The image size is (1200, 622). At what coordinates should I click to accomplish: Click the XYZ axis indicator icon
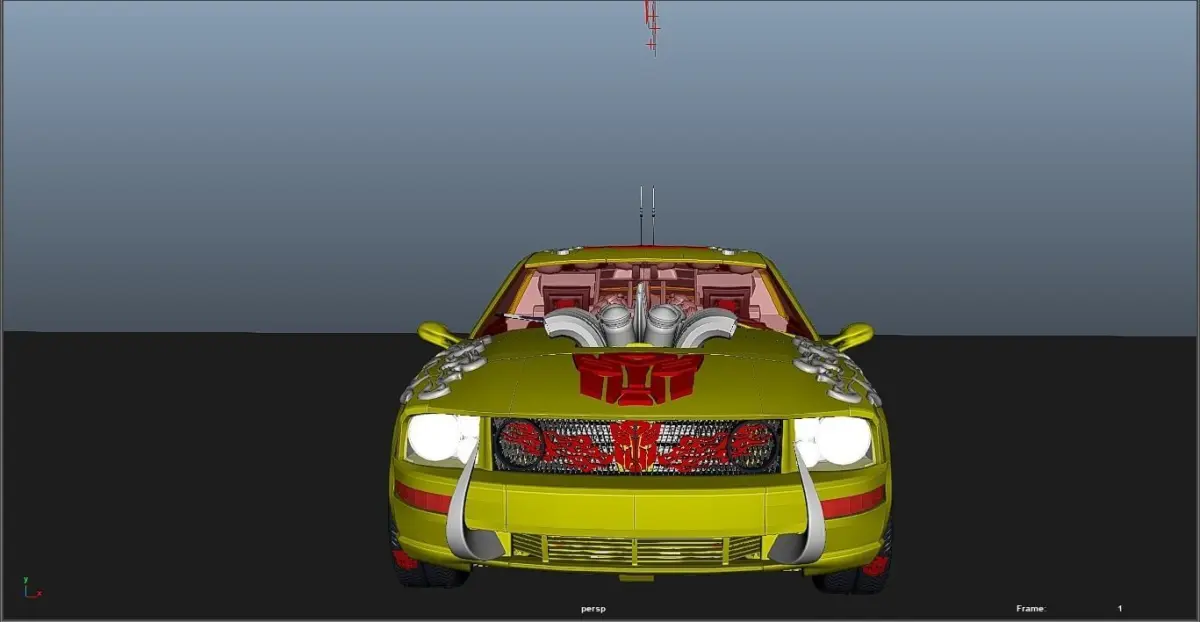click(x=32, y=588)
